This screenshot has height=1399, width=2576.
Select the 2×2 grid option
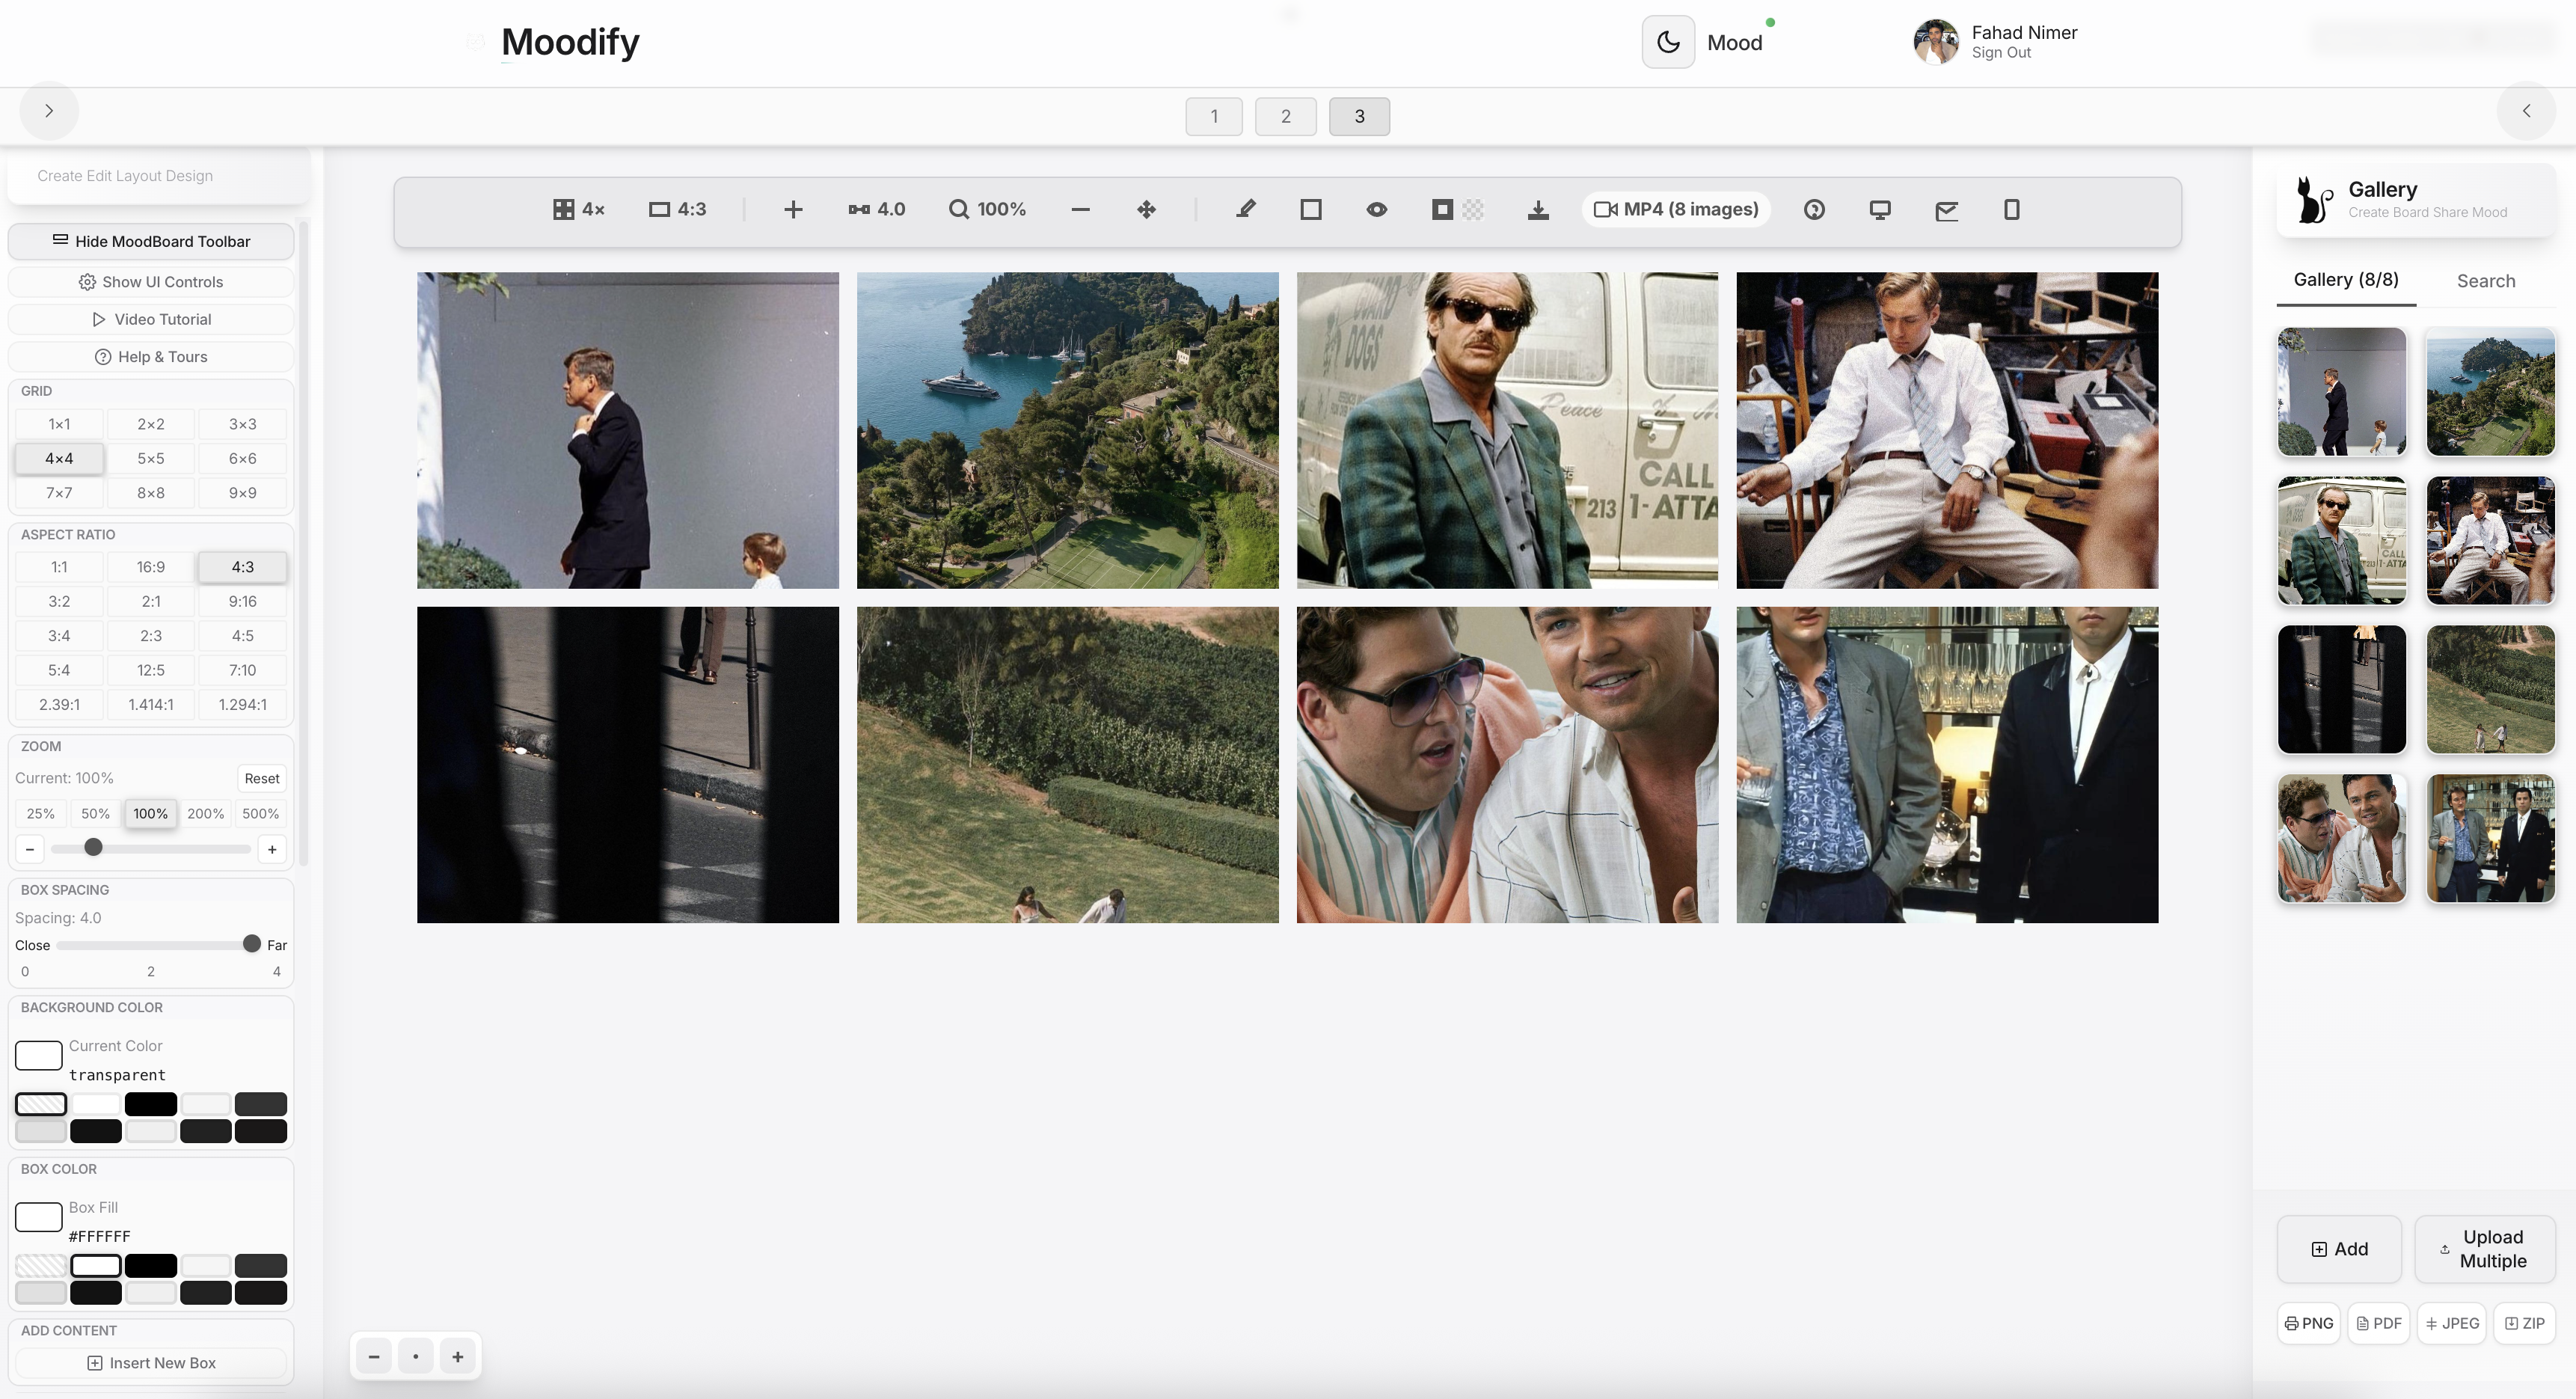[151, 424]
